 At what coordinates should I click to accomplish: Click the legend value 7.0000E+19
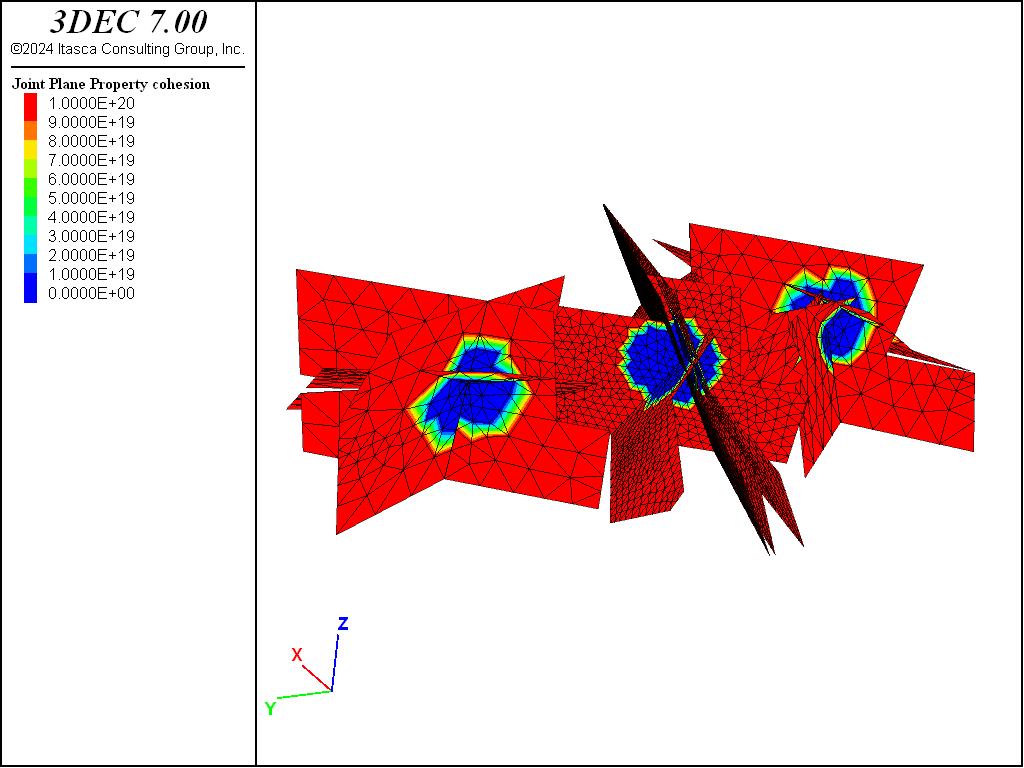point(91,160)
